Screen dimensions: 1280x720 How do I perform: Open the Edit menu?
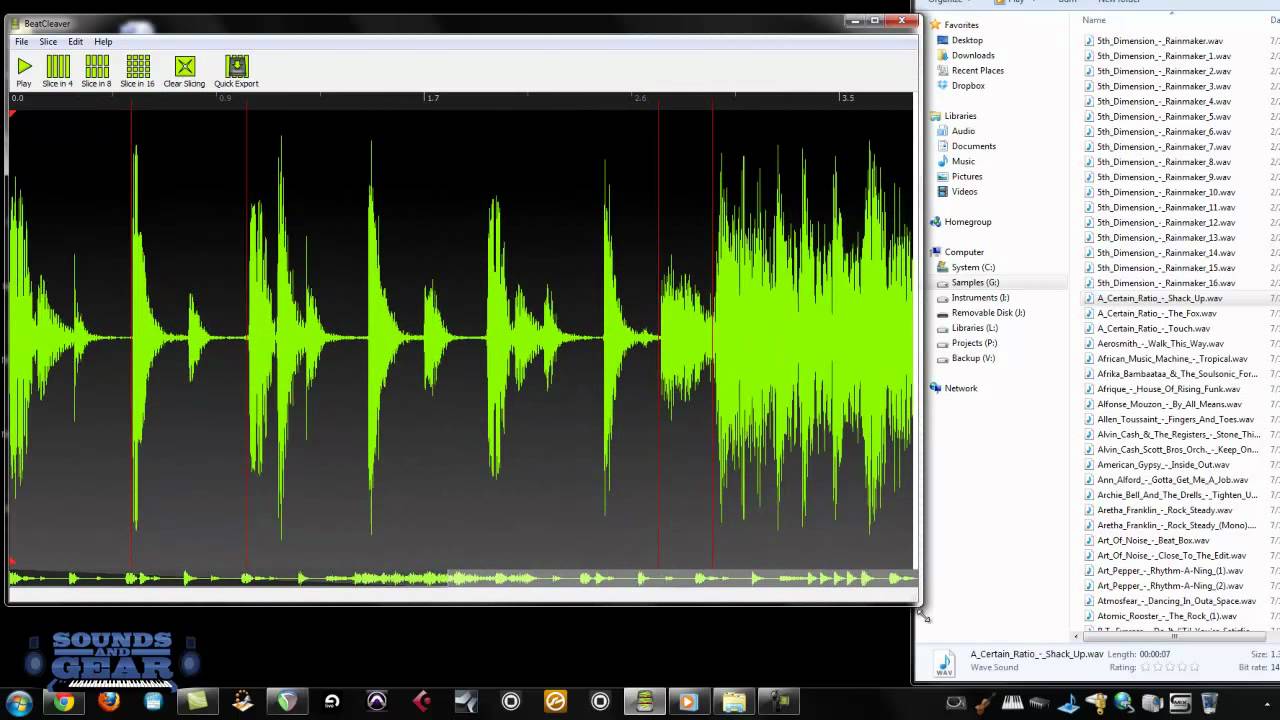click(75, 42)
